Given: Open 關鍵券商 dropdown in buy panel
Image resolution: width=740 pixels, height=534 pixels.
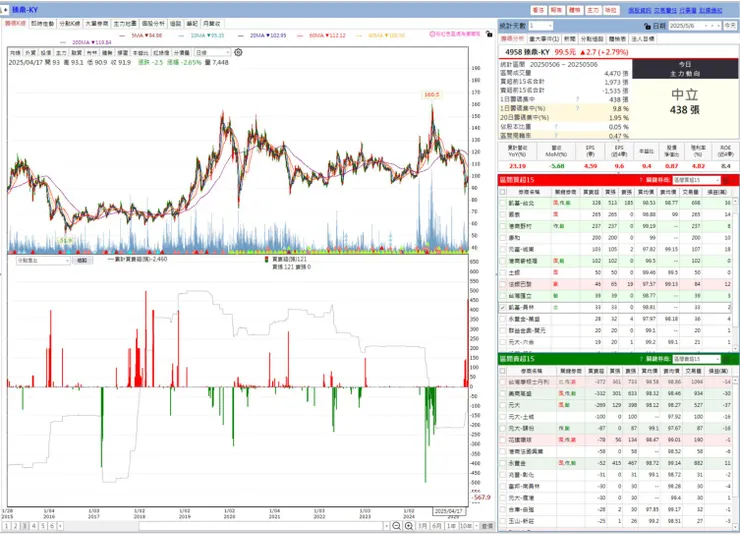Looking at the screenshot, I should pyautogui.click(x=696, y=180).
